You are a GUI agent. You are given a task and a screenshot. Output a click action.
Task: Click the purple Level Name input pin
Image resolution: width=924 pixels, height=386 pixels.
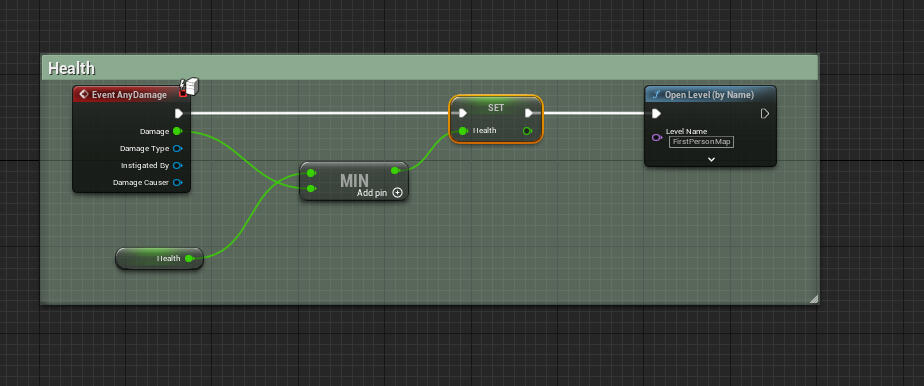pos(656,137)
